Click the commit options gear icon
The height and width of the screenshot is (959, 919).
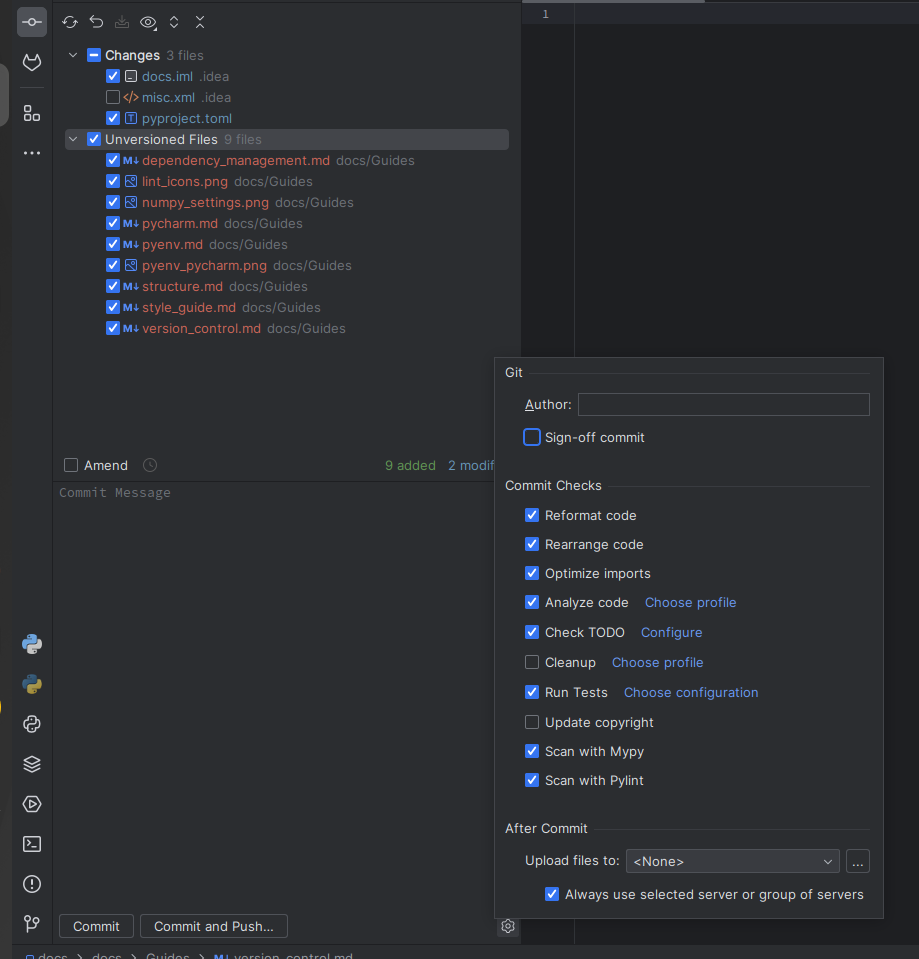[x=508, y=927]
